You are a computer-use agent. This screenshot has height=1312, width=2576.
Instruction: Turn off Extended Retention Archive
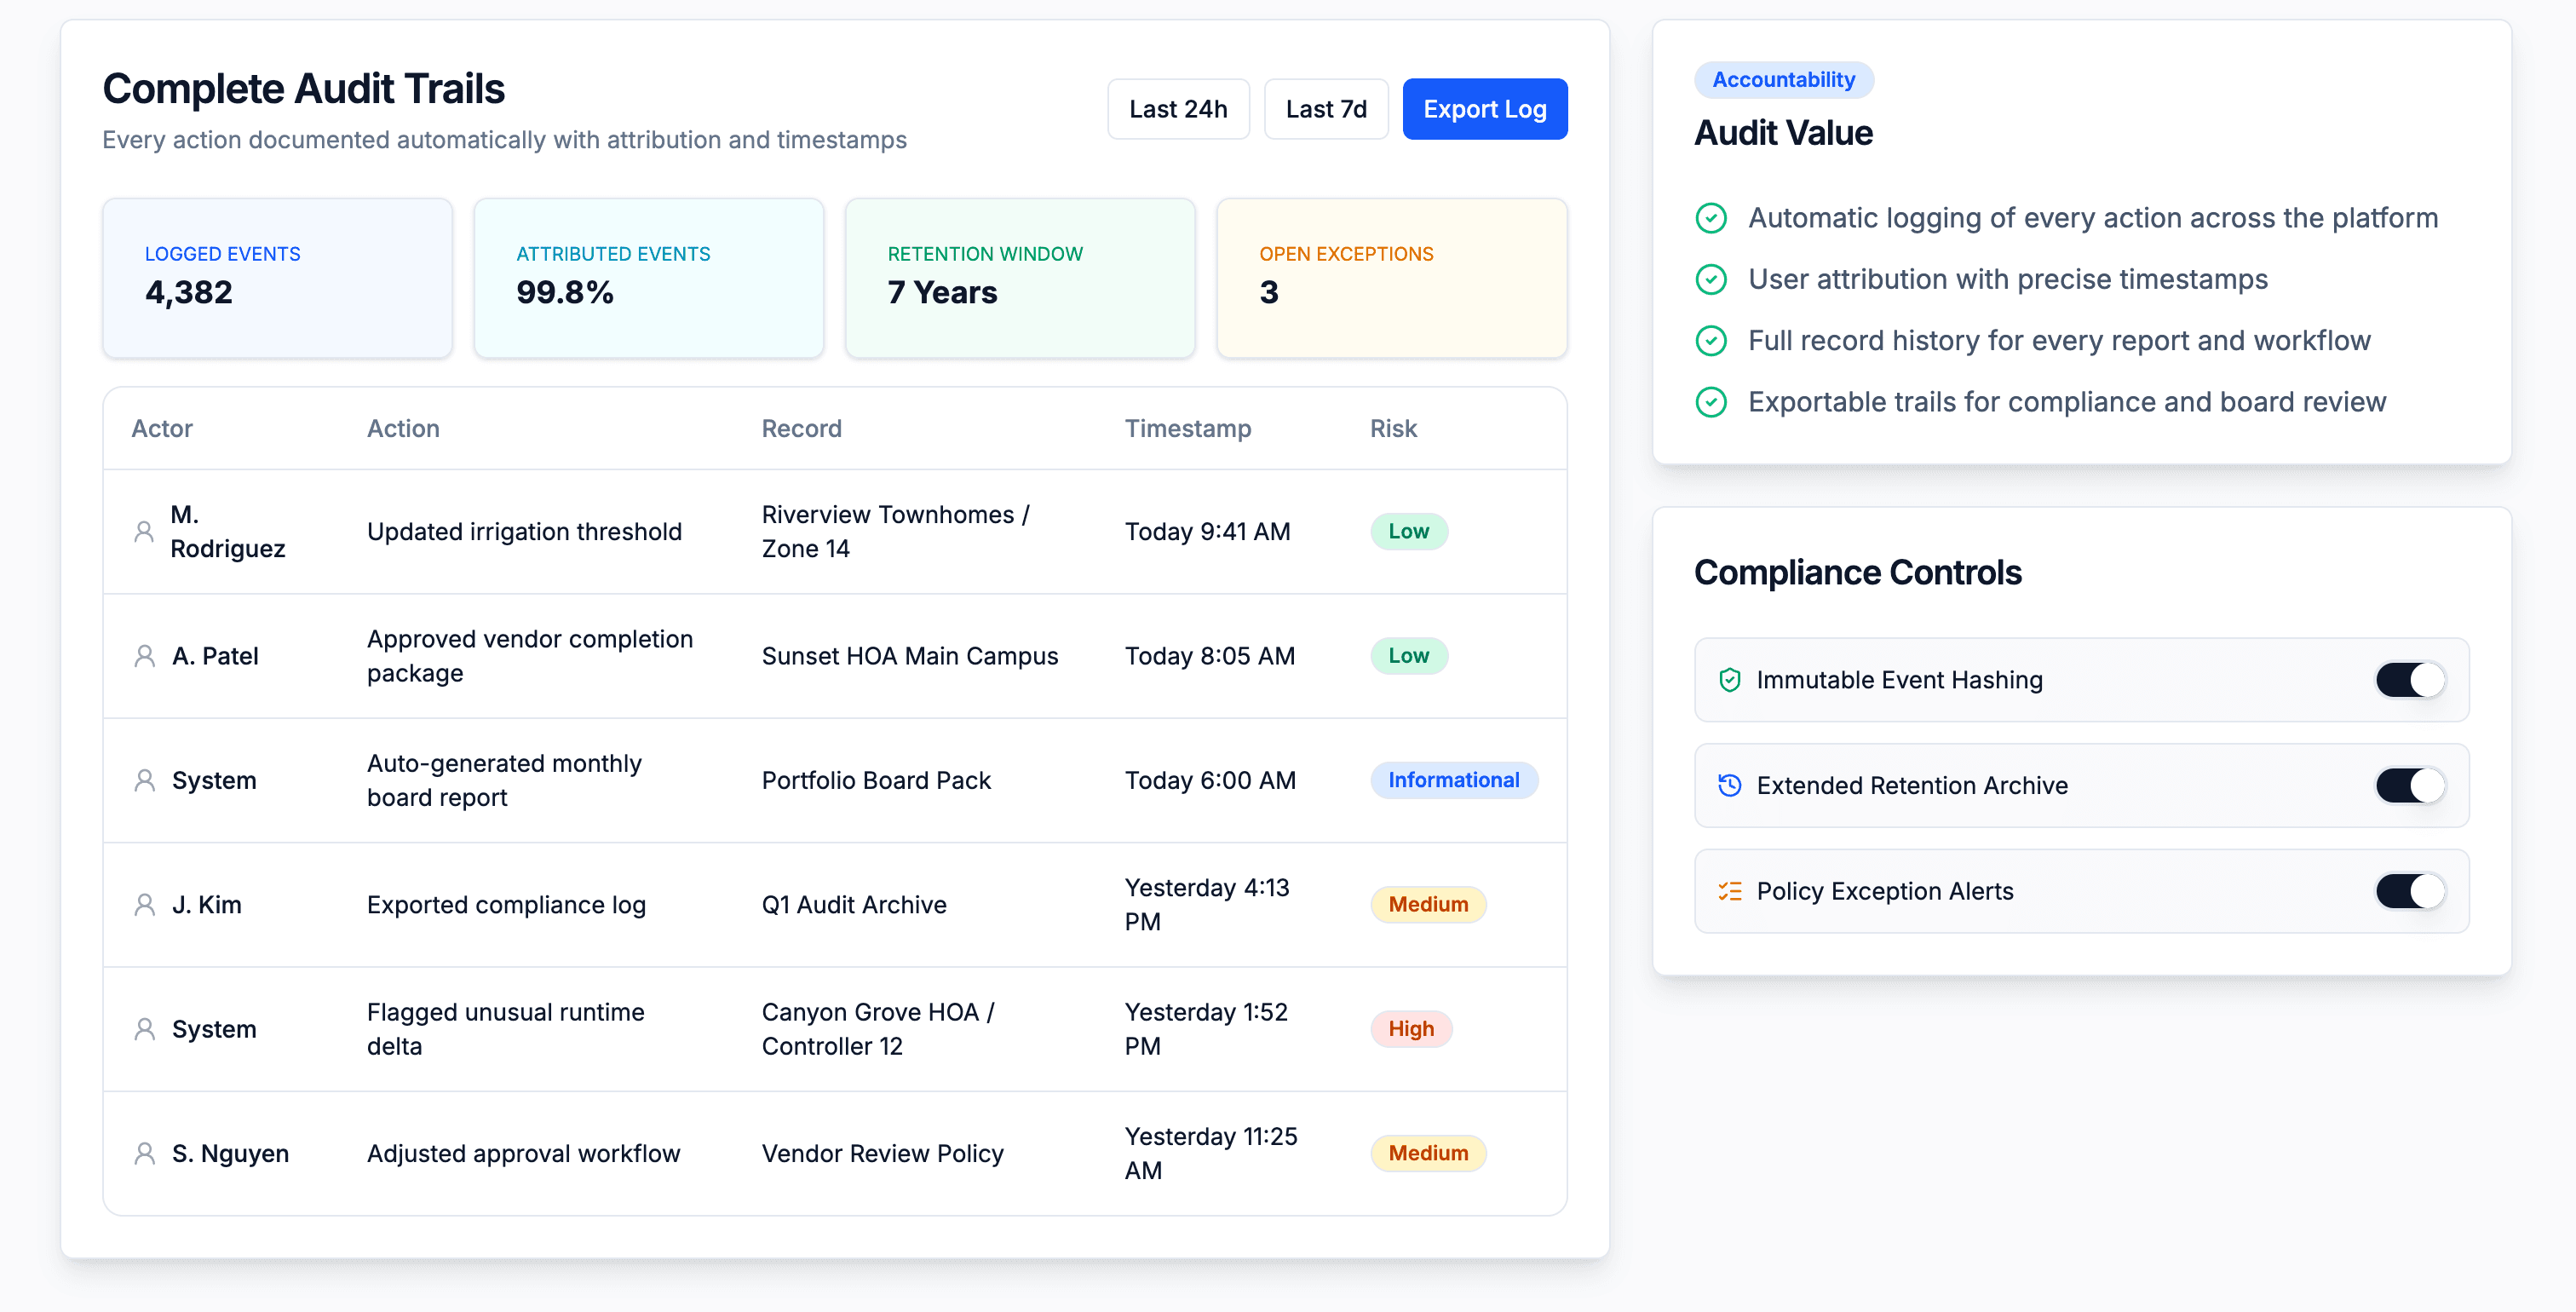(2410, 785)
